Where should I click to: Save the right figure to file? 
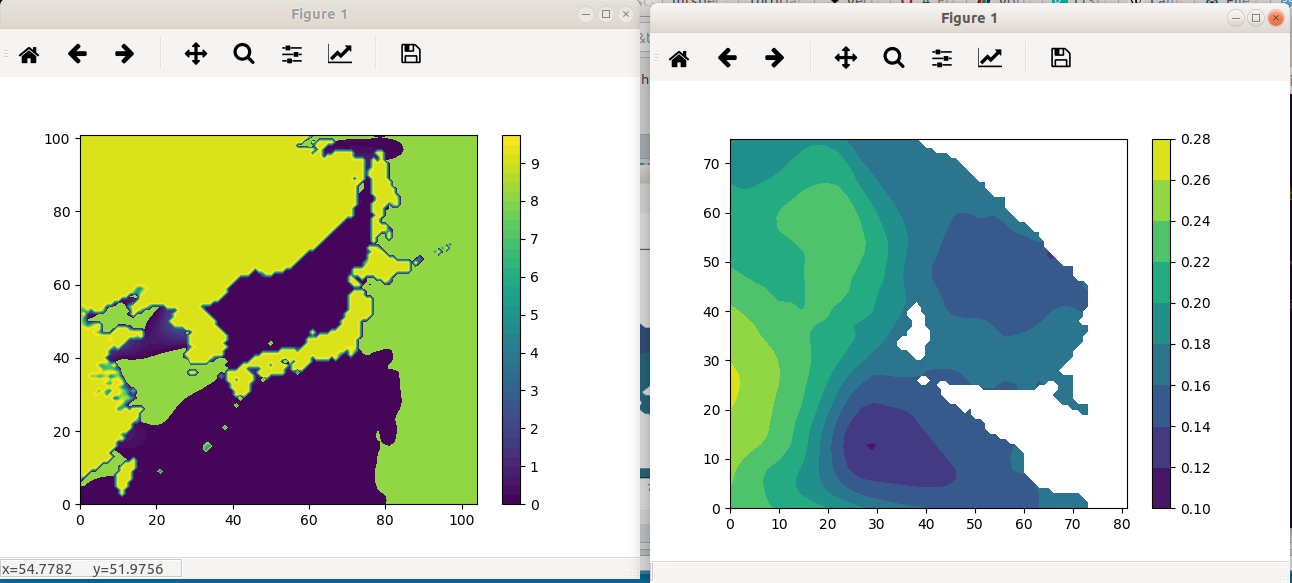(x=1061, y=58)
